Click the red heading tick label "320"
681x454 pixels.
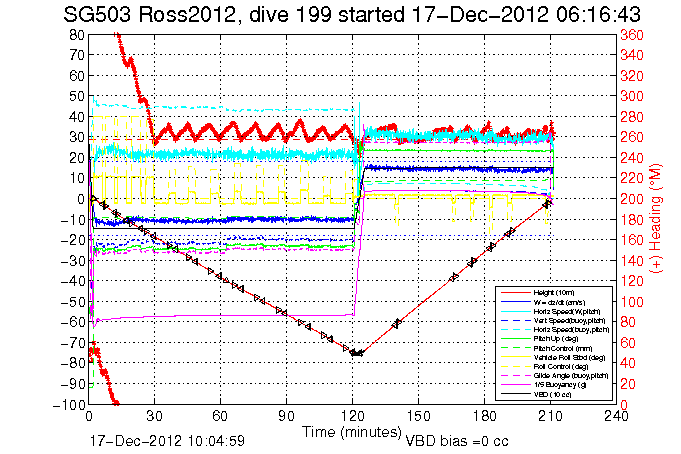tap(632, 76)
